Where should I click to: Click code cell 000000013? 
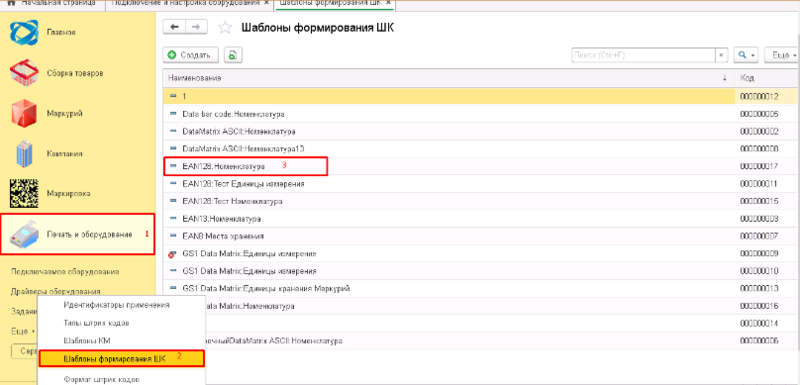[759, 289]
